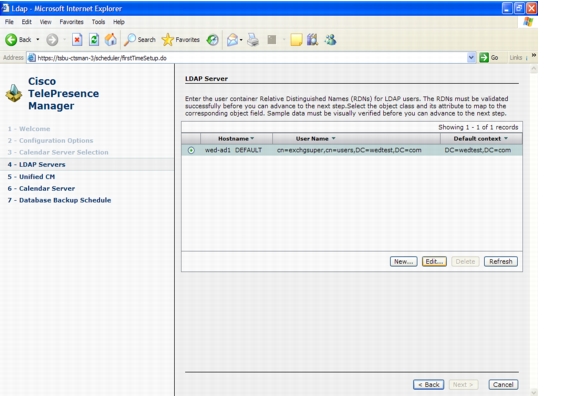Open the Mail icon dropdown arrow
Screen dimensions: 574x396
[x=241, y=40]
